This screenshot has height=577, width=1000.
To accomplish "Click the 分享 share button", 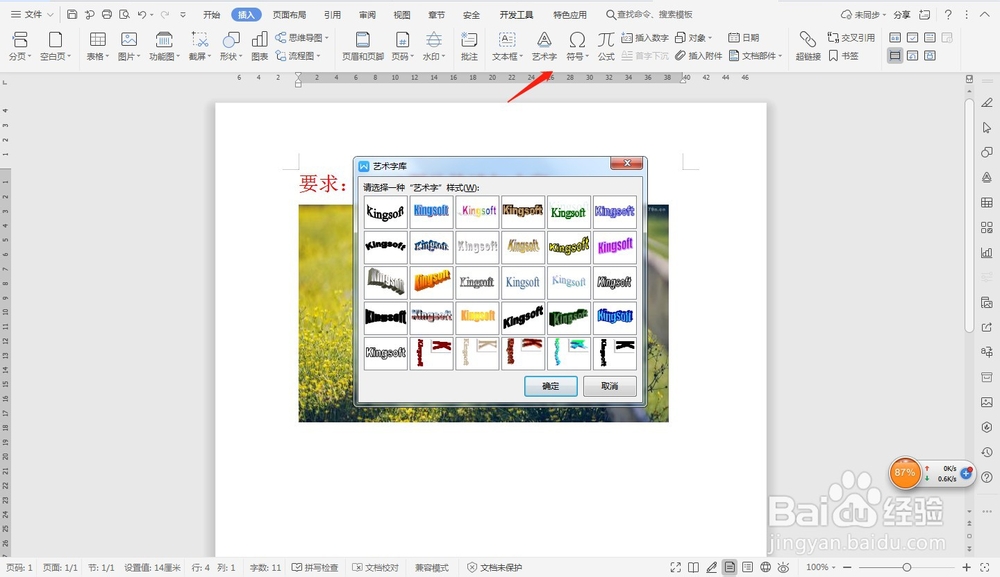I will point(902,14).
